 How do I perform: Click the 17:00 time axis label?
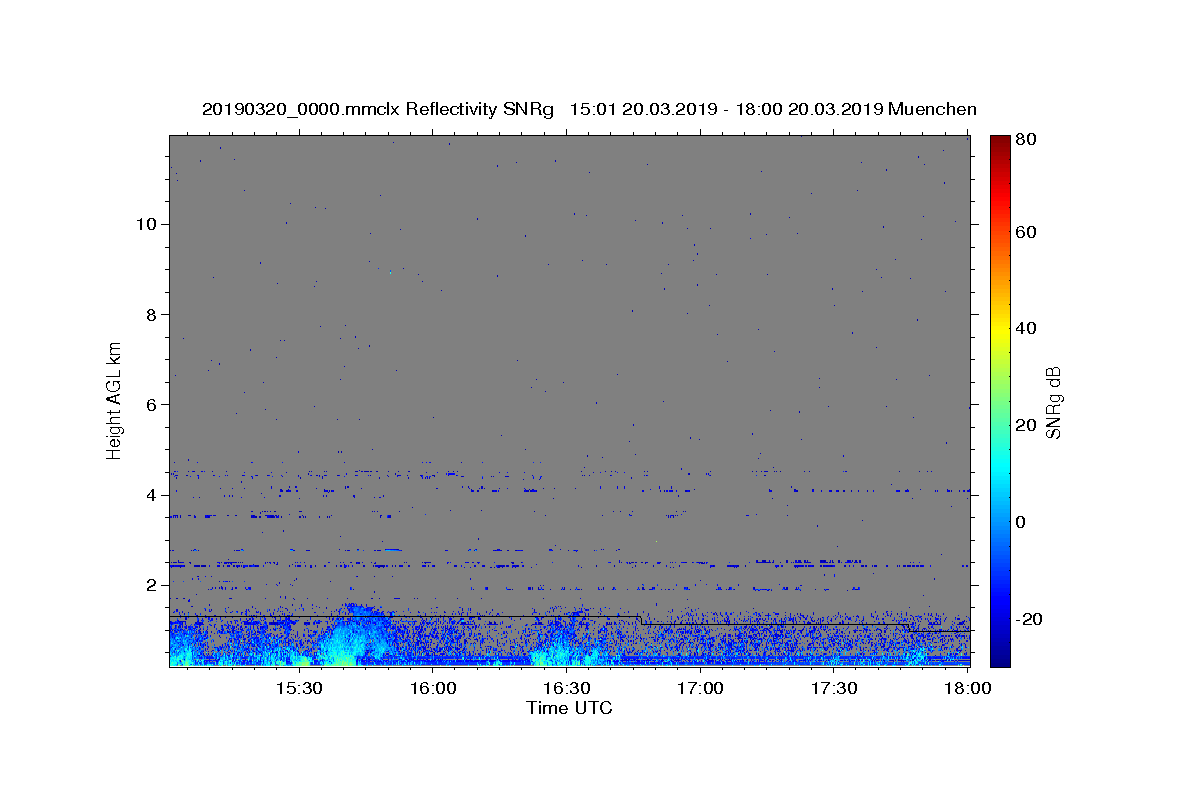700,688
